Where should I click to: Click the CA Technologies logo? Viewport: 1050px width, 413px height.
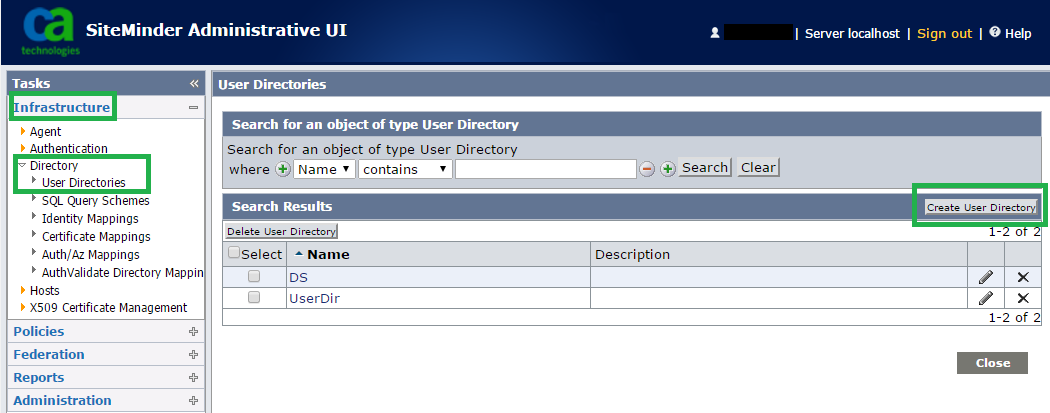(51, 32)
